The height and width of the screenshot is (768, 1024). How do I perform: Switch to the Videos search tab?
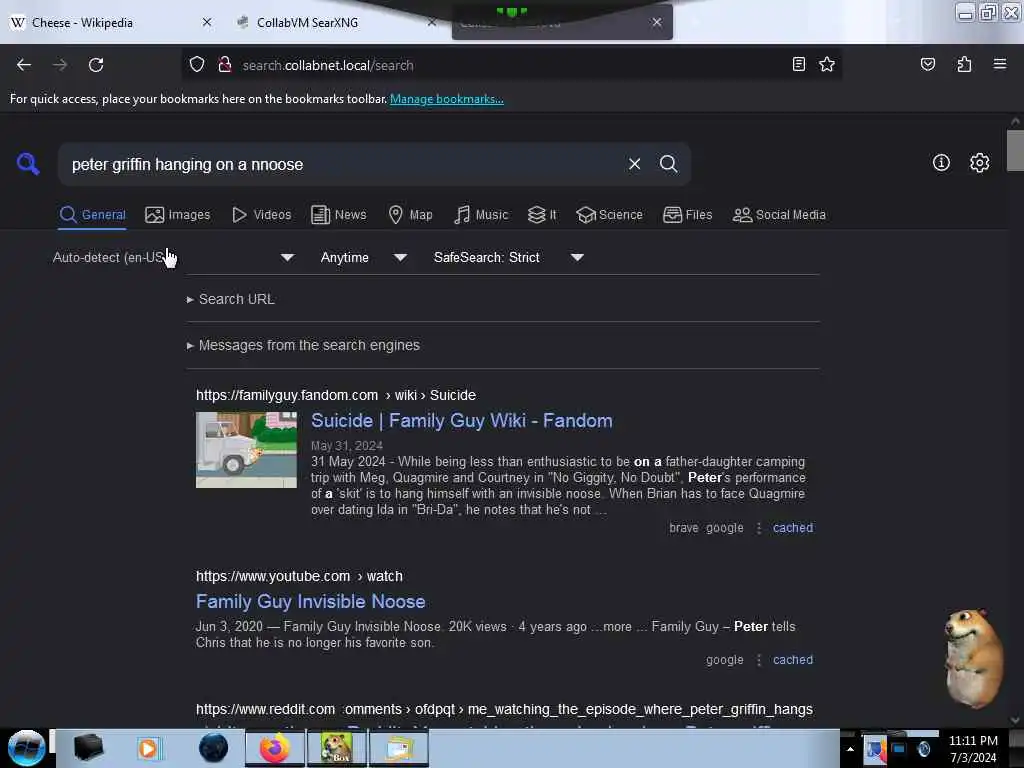click(x=261, y=215)
